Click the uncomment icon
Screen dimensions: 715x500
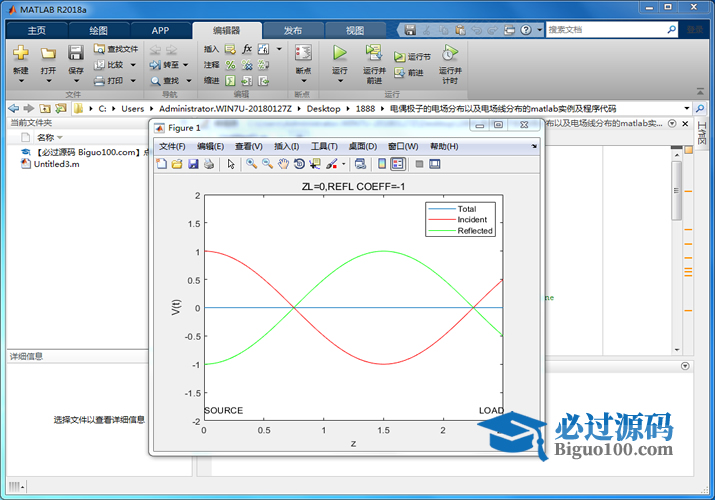[x=247, y=65]
